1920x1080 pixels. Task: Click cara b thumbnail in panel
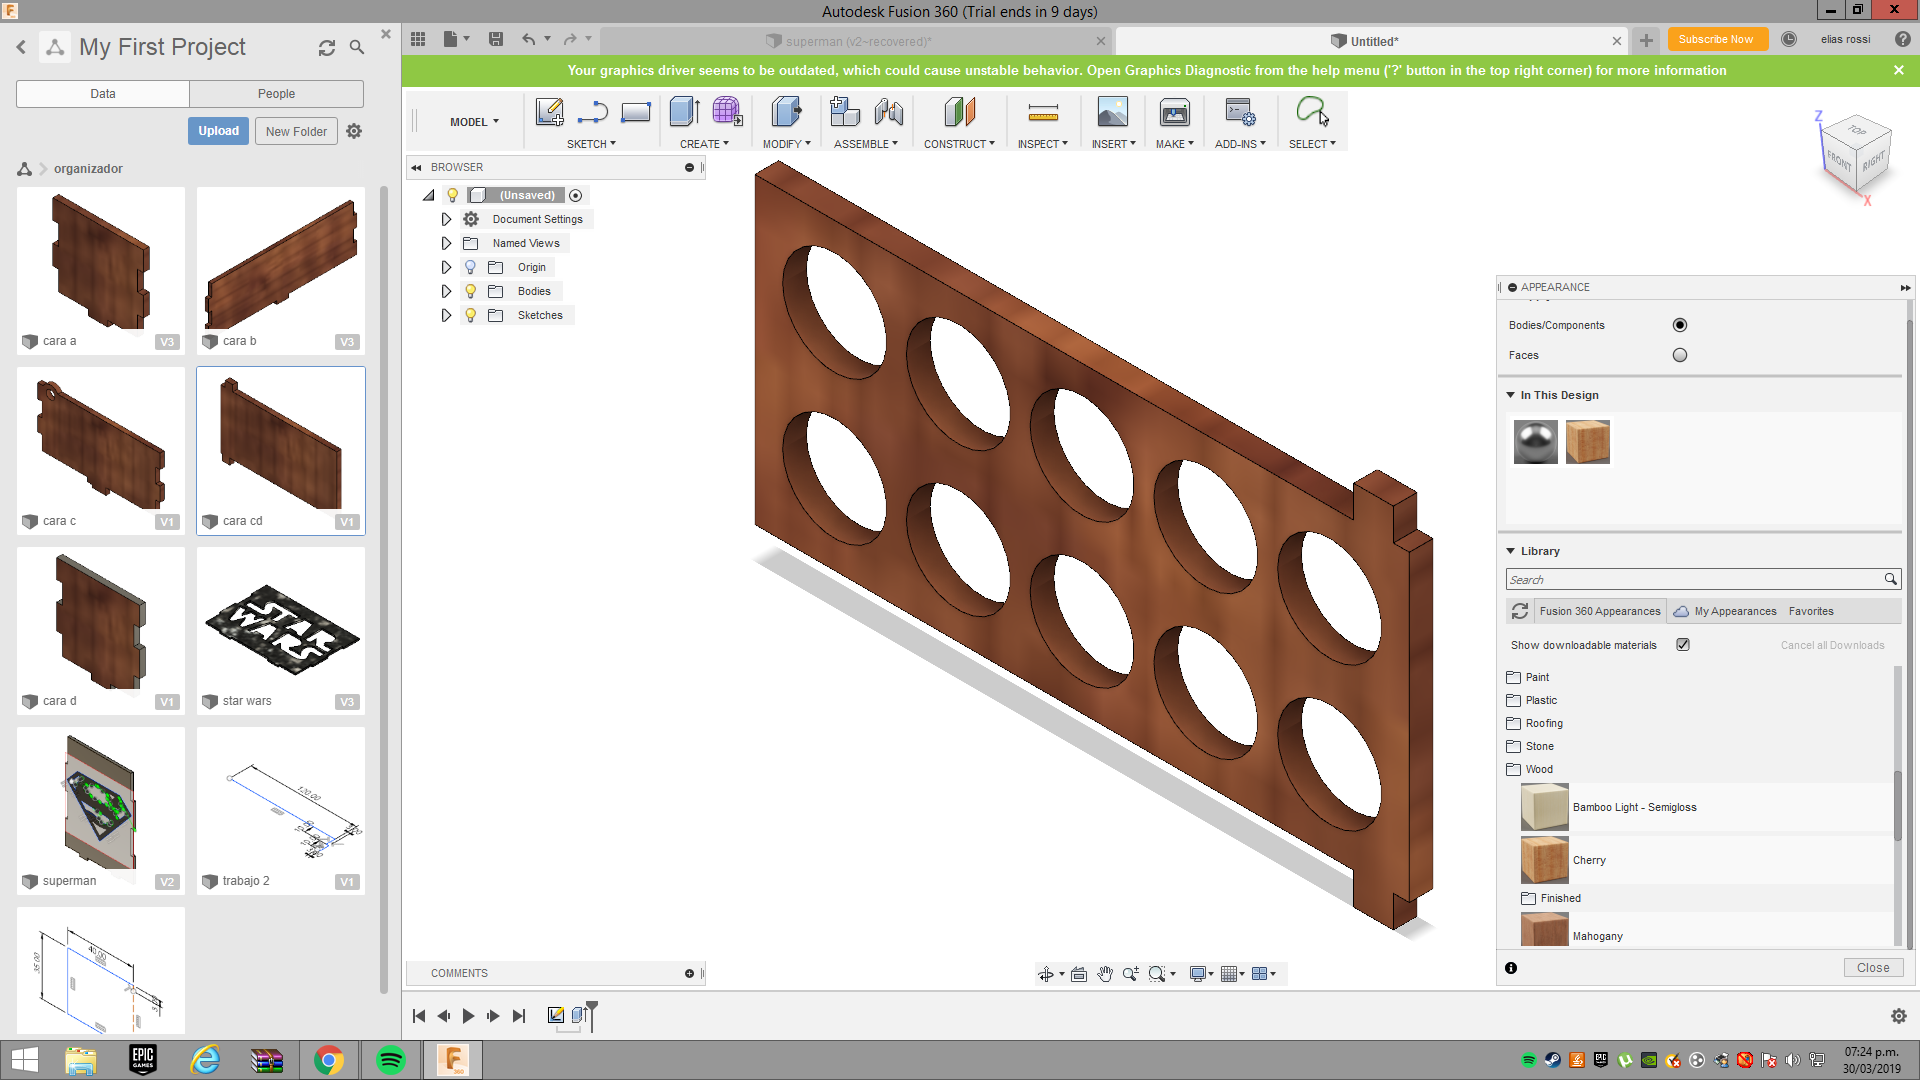point(281,264)
